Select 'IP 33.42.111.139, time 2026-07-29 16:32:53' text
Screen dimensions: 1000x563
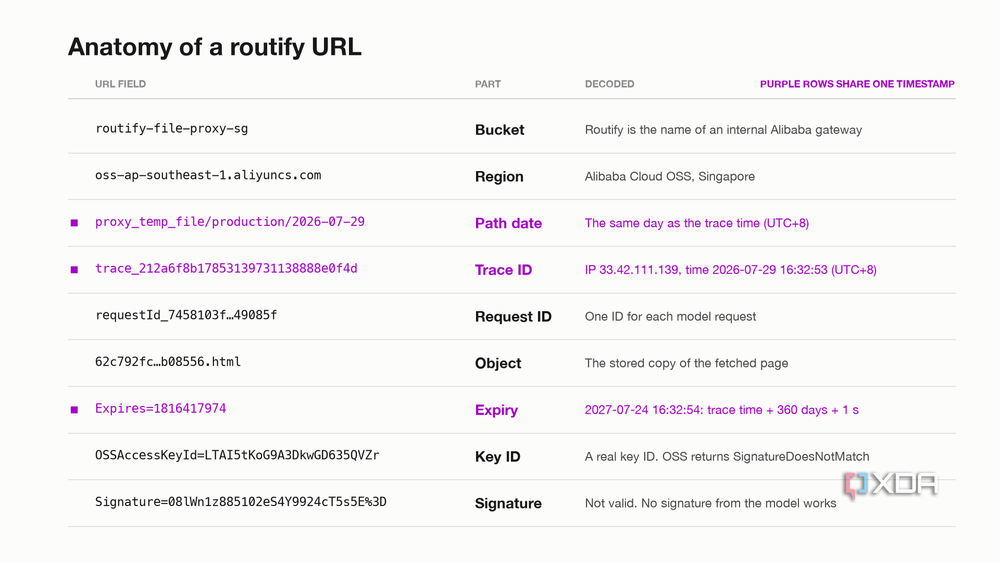point(706,270)
